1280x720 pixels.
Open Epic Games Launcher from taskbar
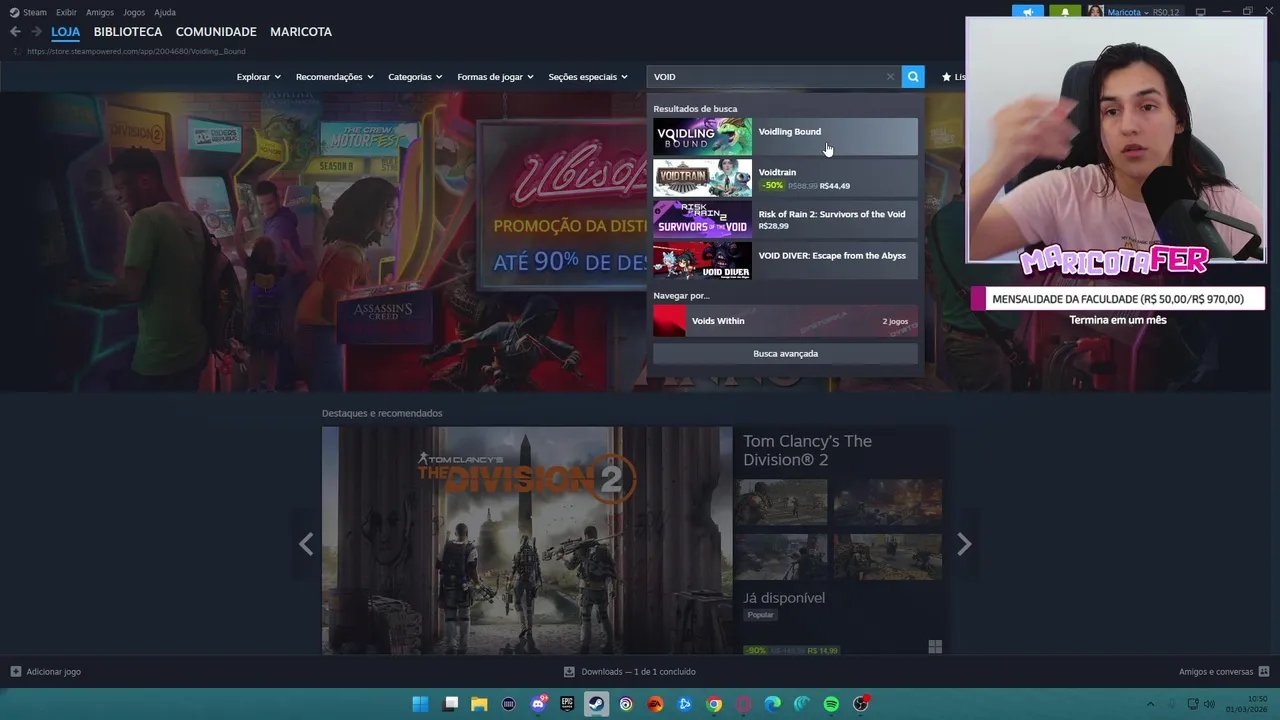567,704
